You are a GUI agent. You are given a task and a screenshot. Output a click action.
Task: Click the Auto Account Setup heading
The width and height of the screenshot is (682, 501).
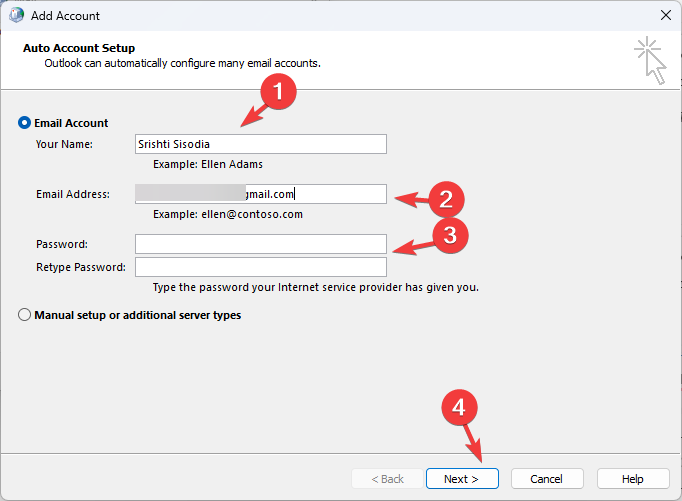[x=78, y=48]
